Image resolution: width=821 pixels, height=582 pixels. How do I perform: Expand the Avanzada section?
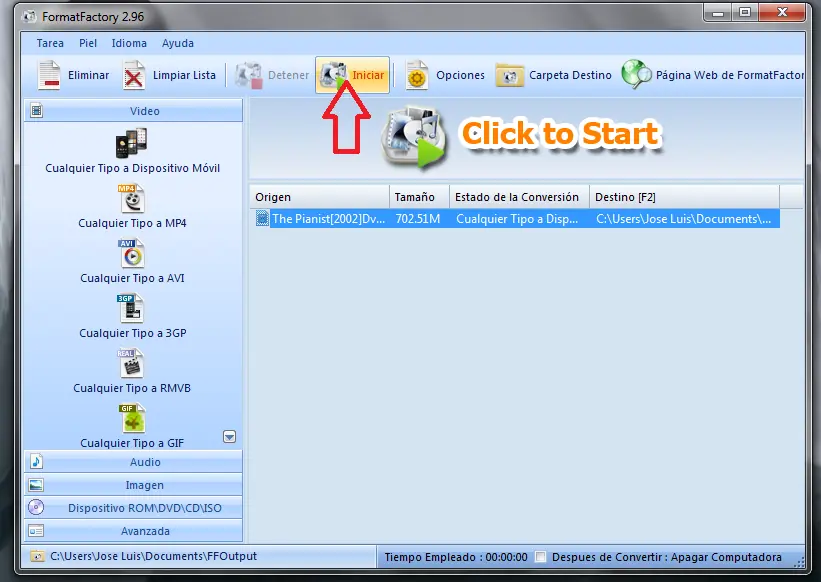133,531
